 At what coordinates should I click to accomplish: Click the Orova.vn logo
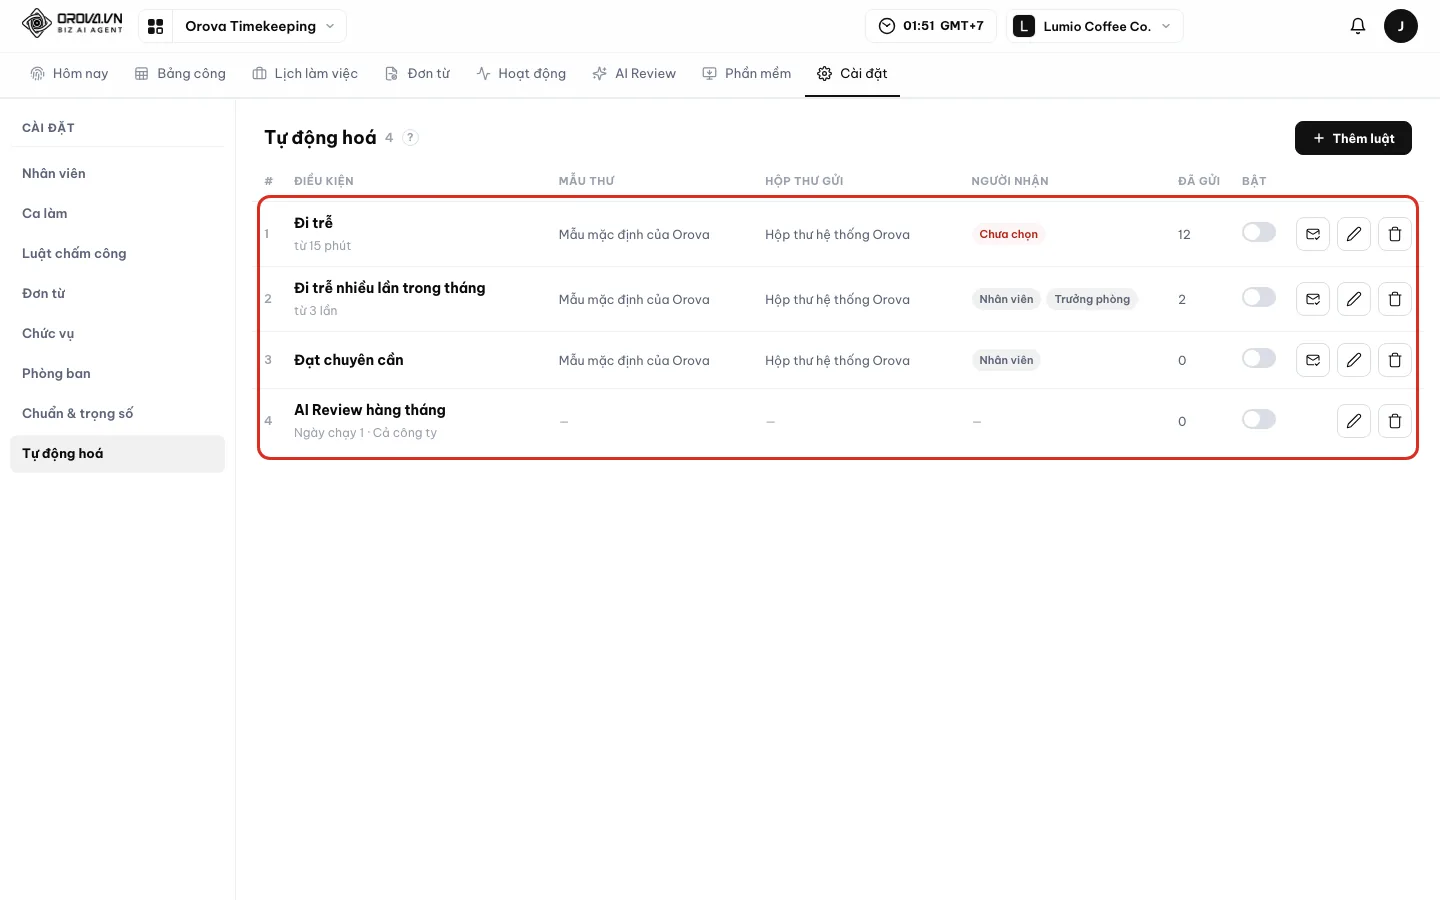click(x=72, y=23)
